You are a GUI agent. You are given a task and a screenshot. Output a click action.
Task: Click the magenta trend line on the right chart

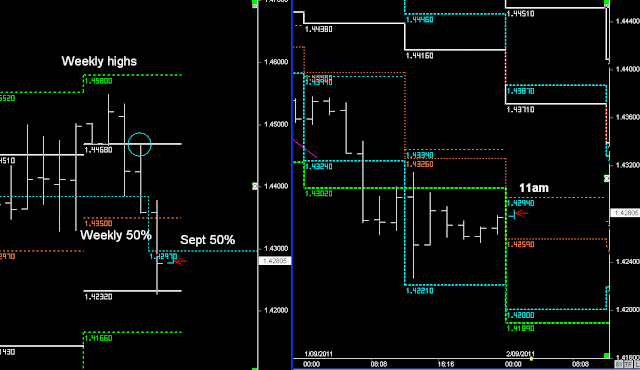click(305, 149)
